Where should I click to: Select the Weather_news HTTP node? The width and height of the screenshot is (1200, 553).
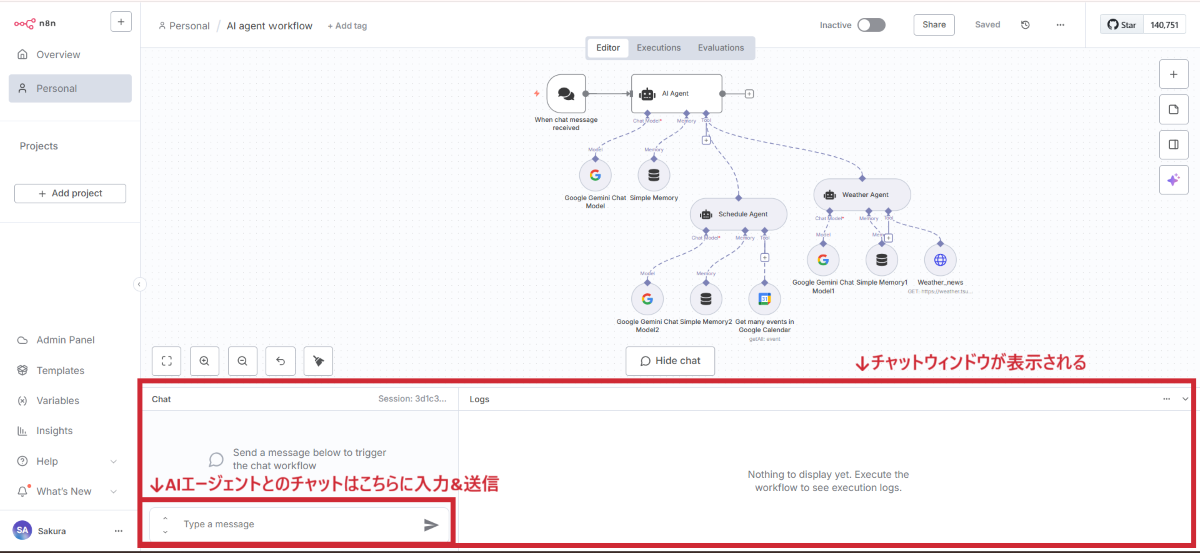coord(940,260)
